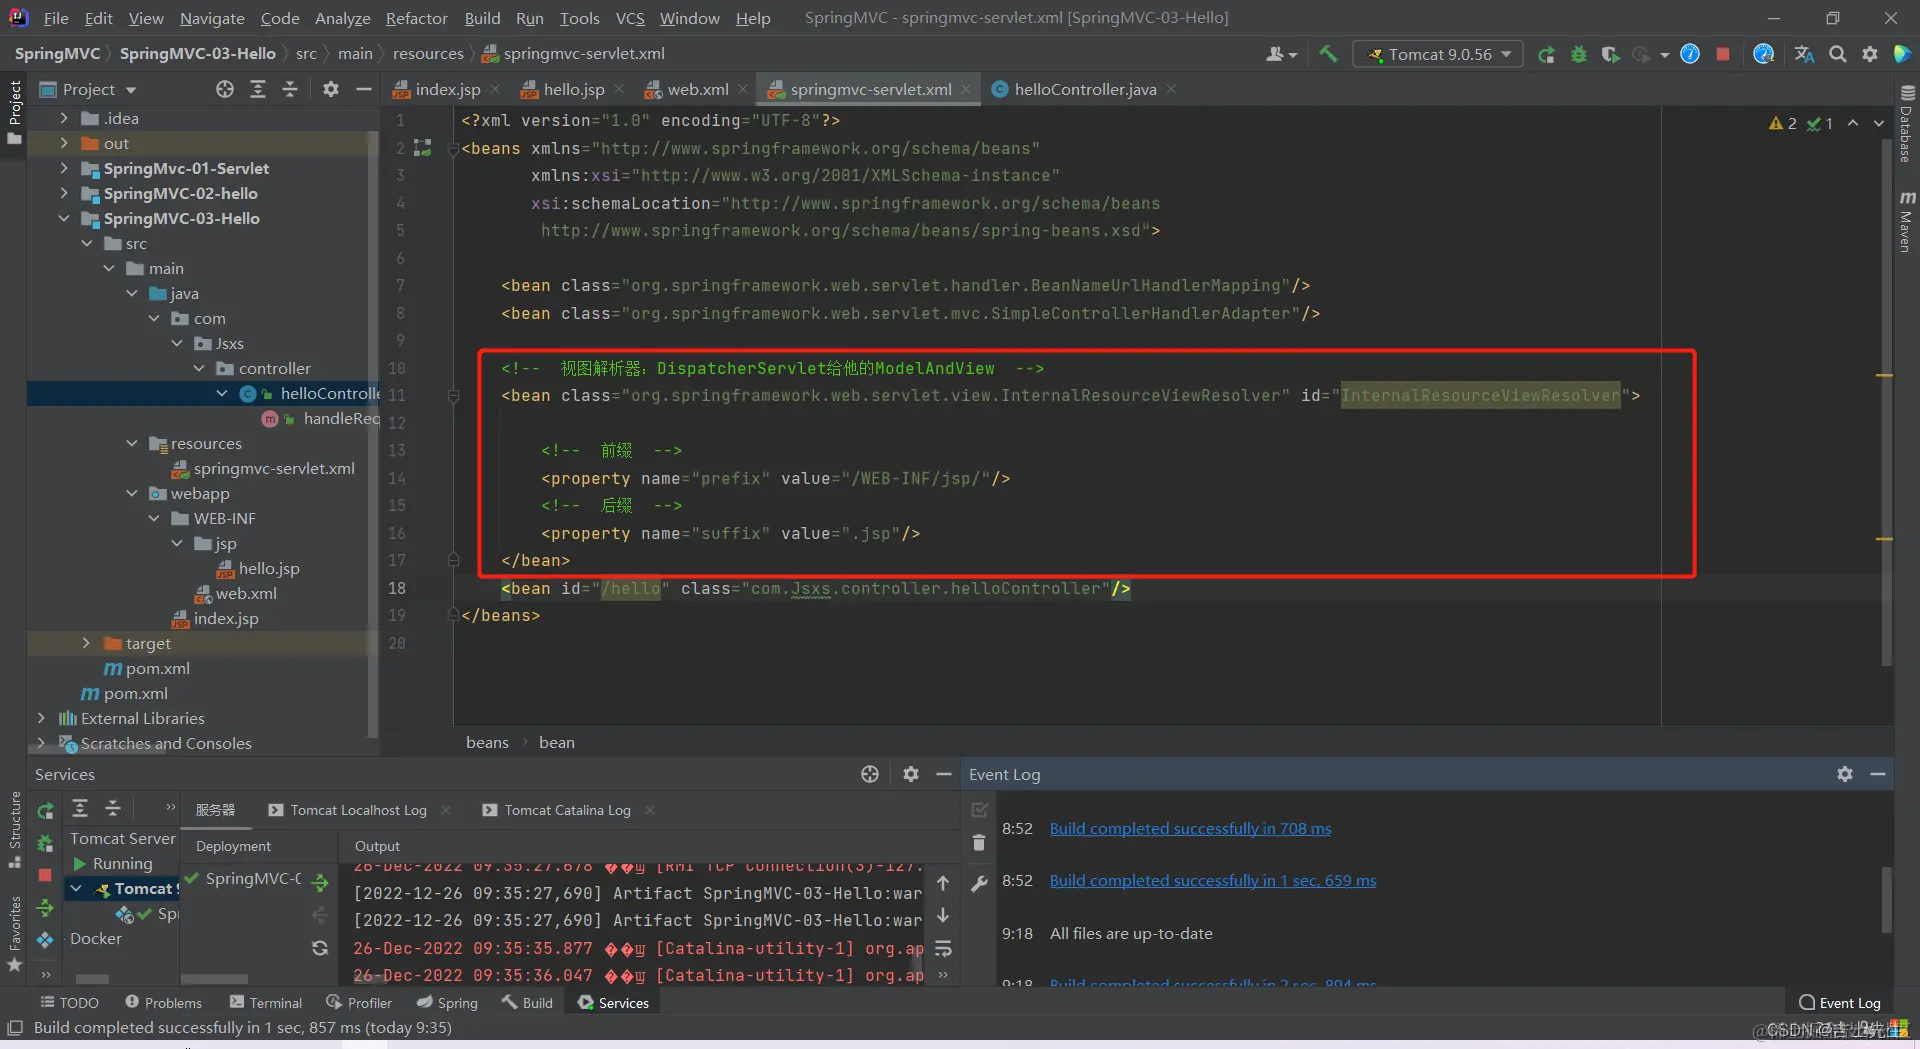Toggle the Project tool window side button
Image resolution: width=1920 pixels, height=1049 pixels.
coord(14,112)
